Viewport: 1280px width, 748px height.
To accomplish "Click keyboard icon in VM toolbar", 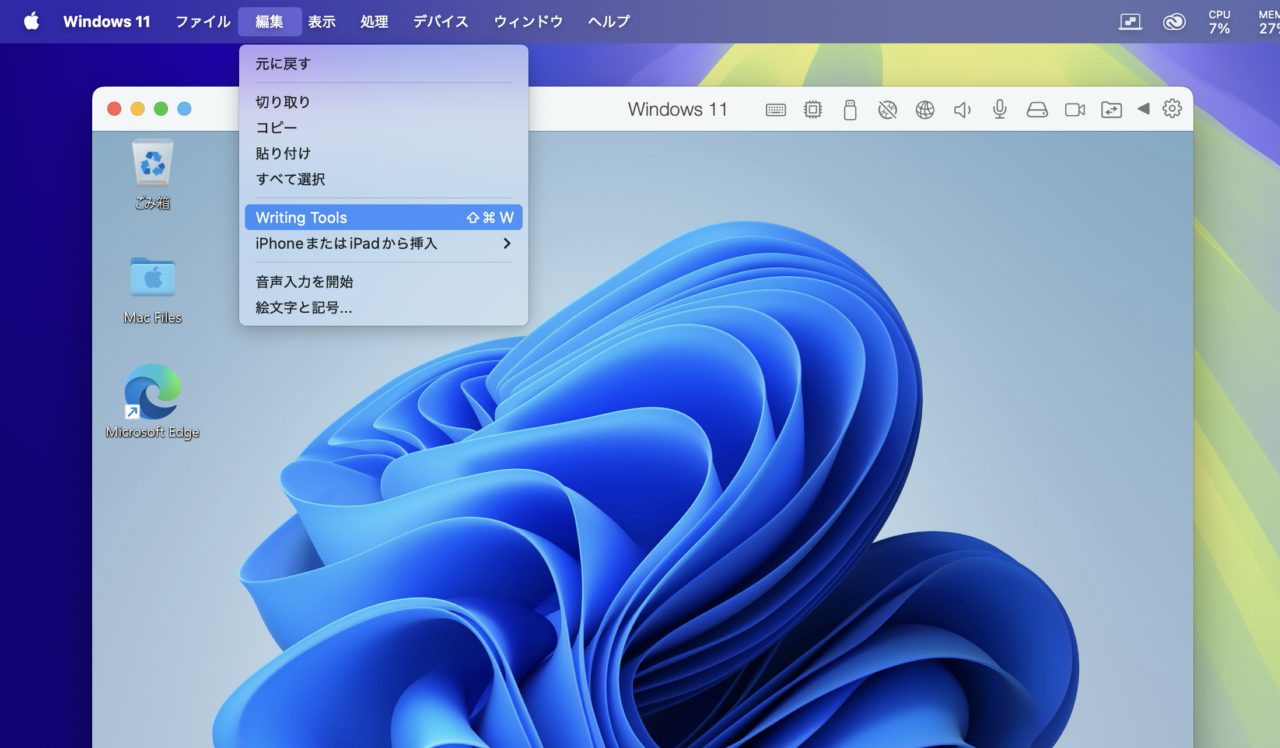I will (x=776, y=110).
